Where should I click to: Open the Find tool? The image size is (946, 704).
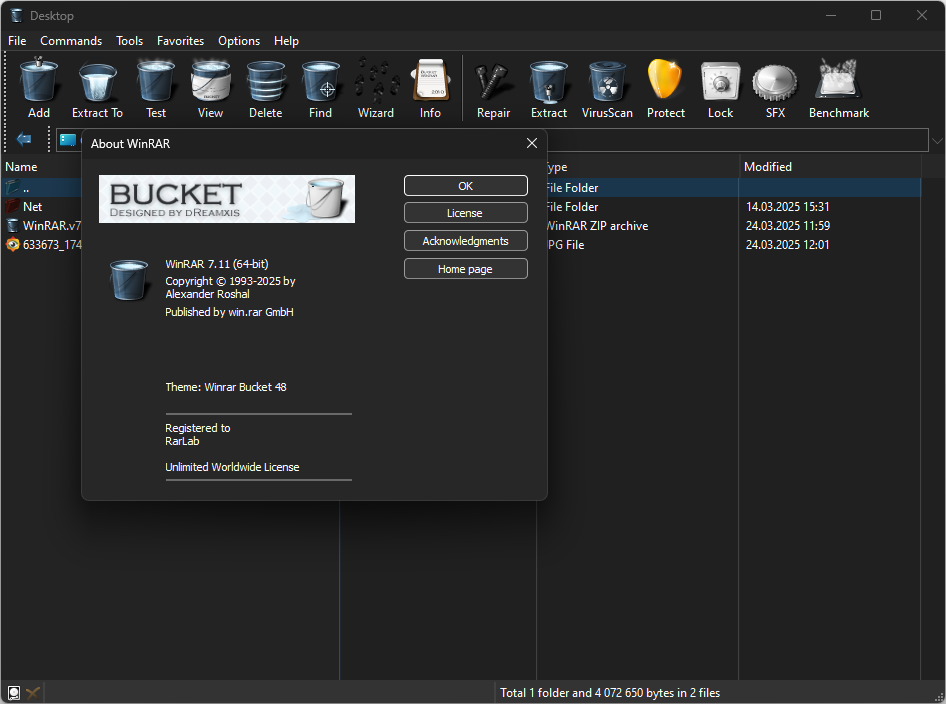tap(320, 88)
